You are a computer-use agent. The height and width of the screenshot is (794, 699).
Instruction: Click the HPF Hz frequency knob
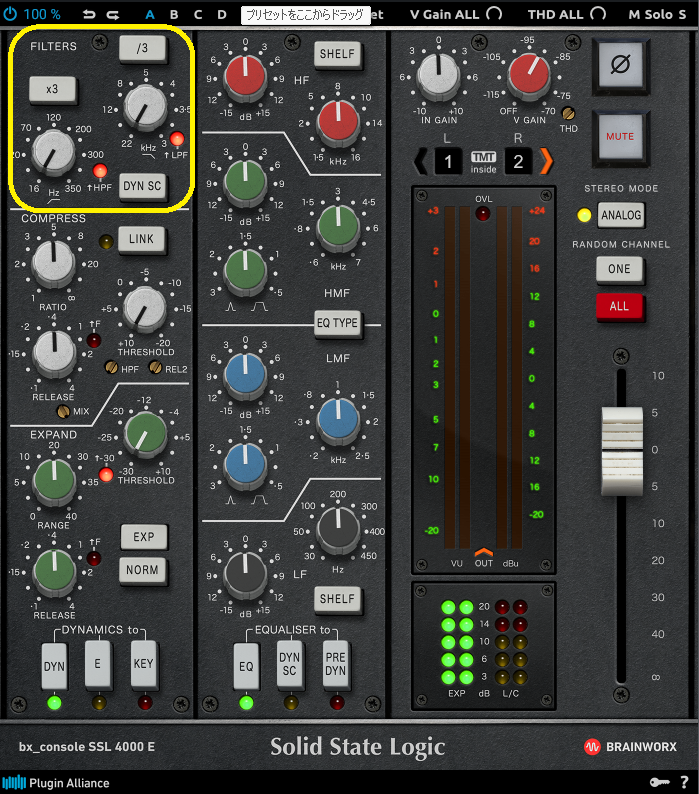point(53,152)
